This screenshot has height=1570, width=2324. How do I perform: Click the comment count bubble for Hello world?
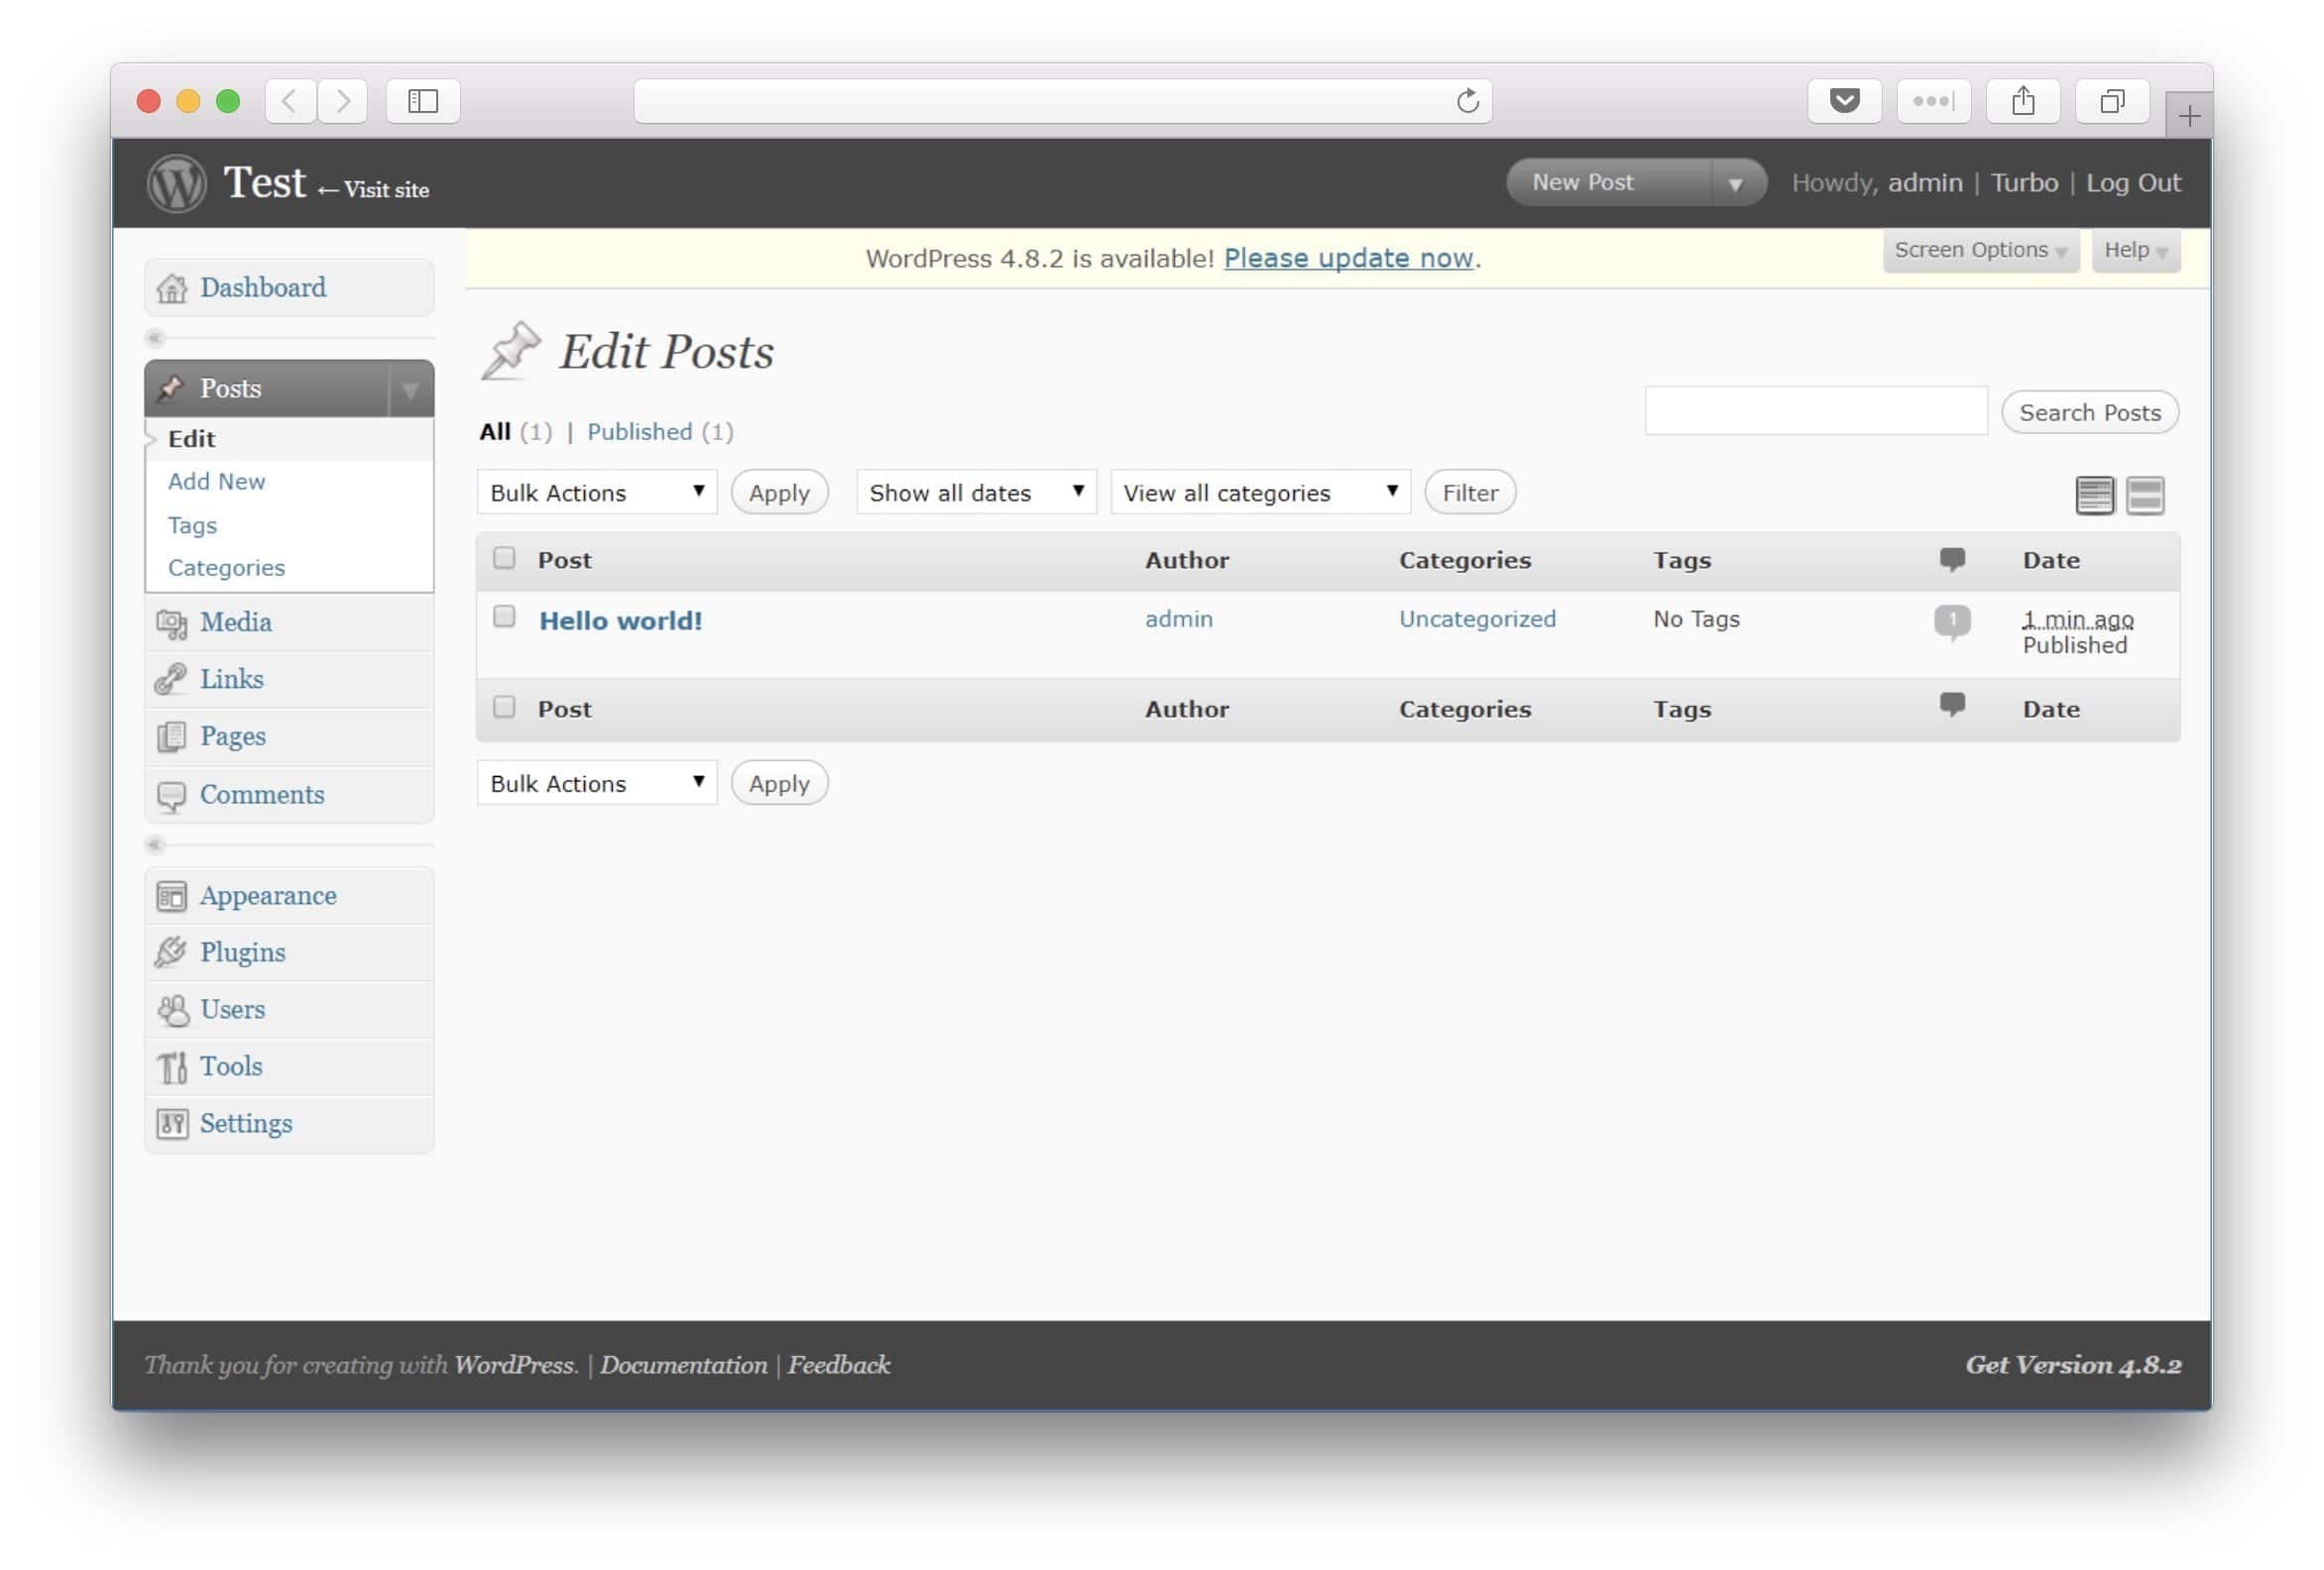tap(1951, 620)
